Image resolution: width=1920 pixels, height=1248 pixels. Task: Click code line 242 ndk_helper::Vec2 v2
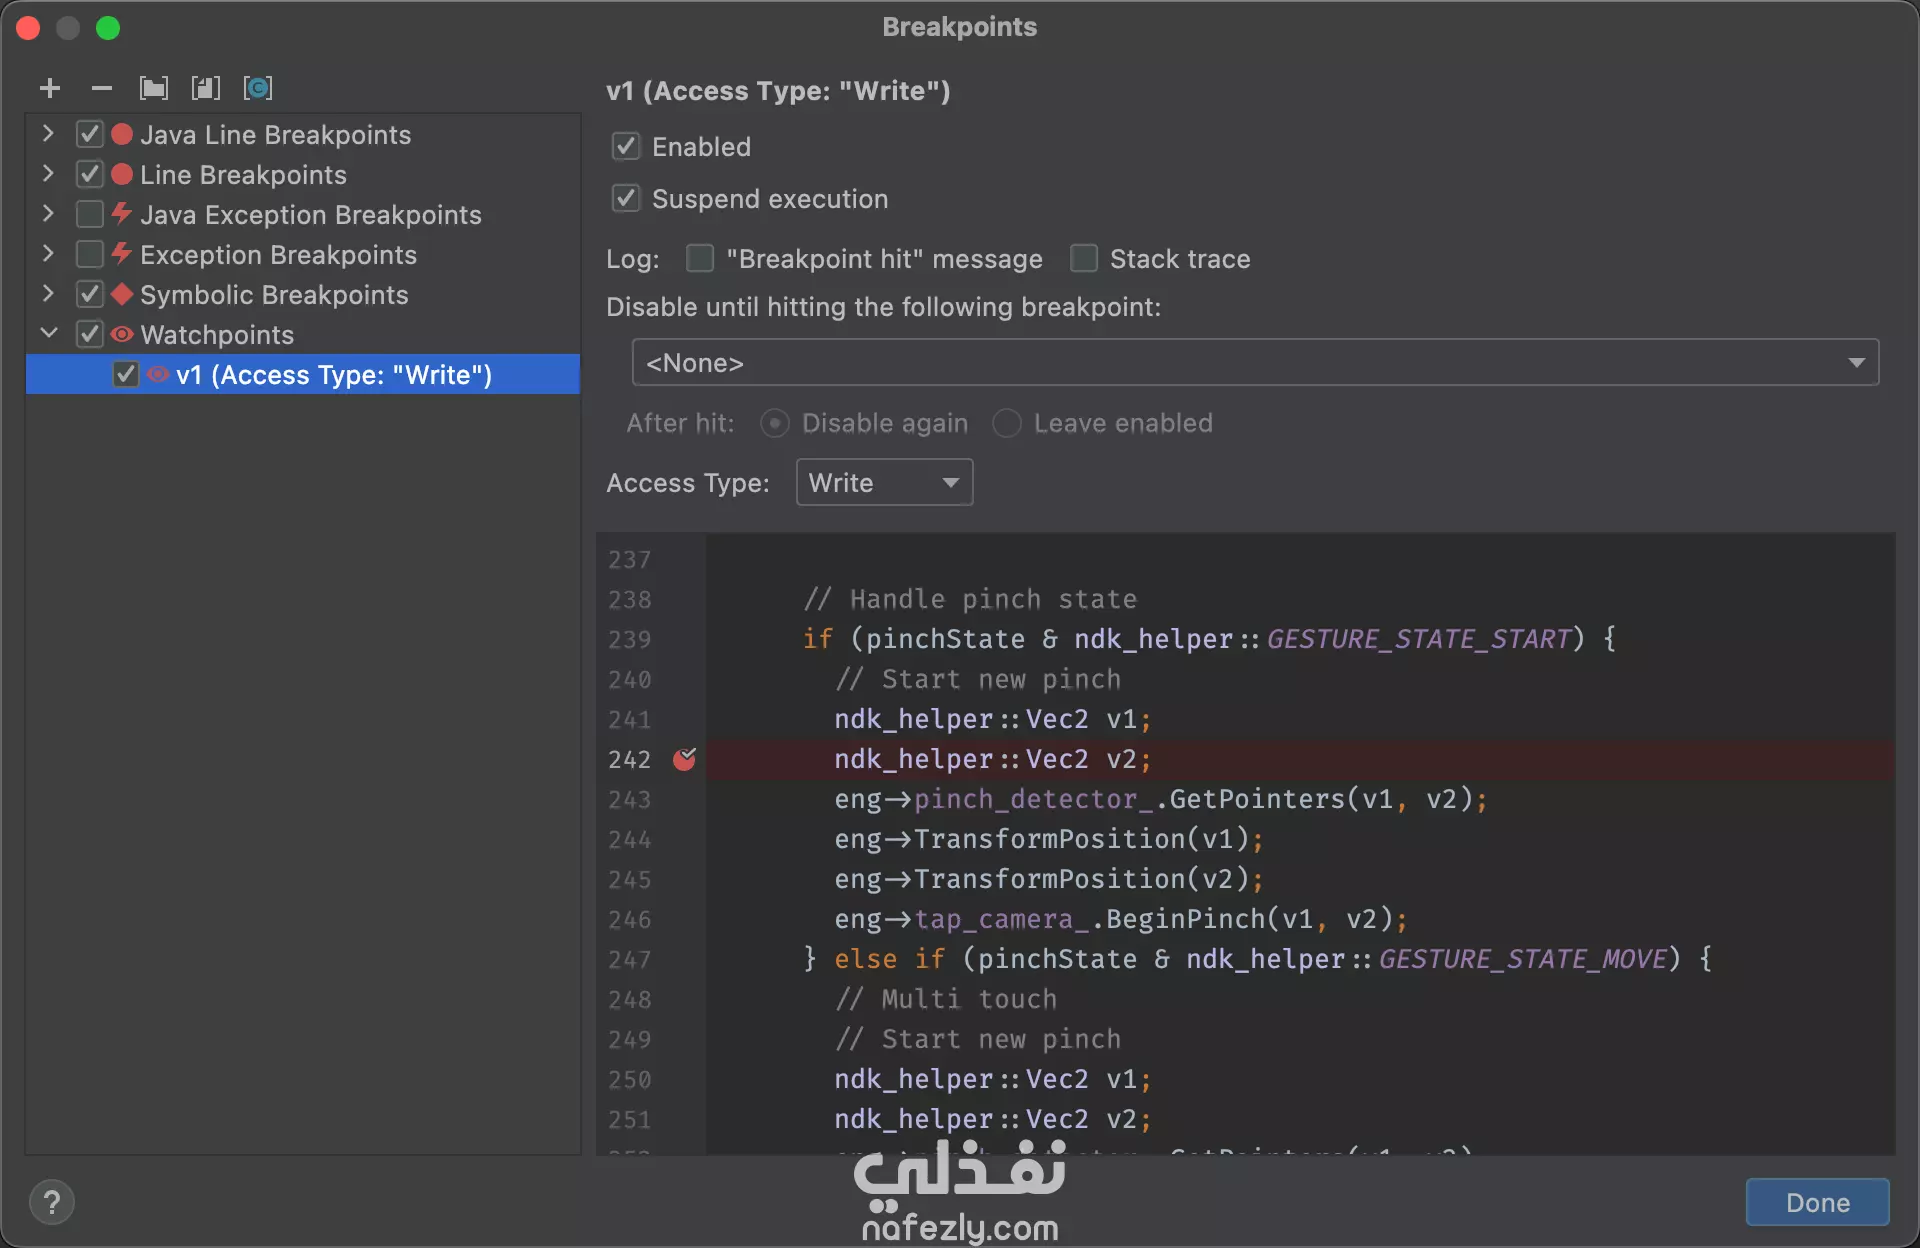click(x=993, y=759)
